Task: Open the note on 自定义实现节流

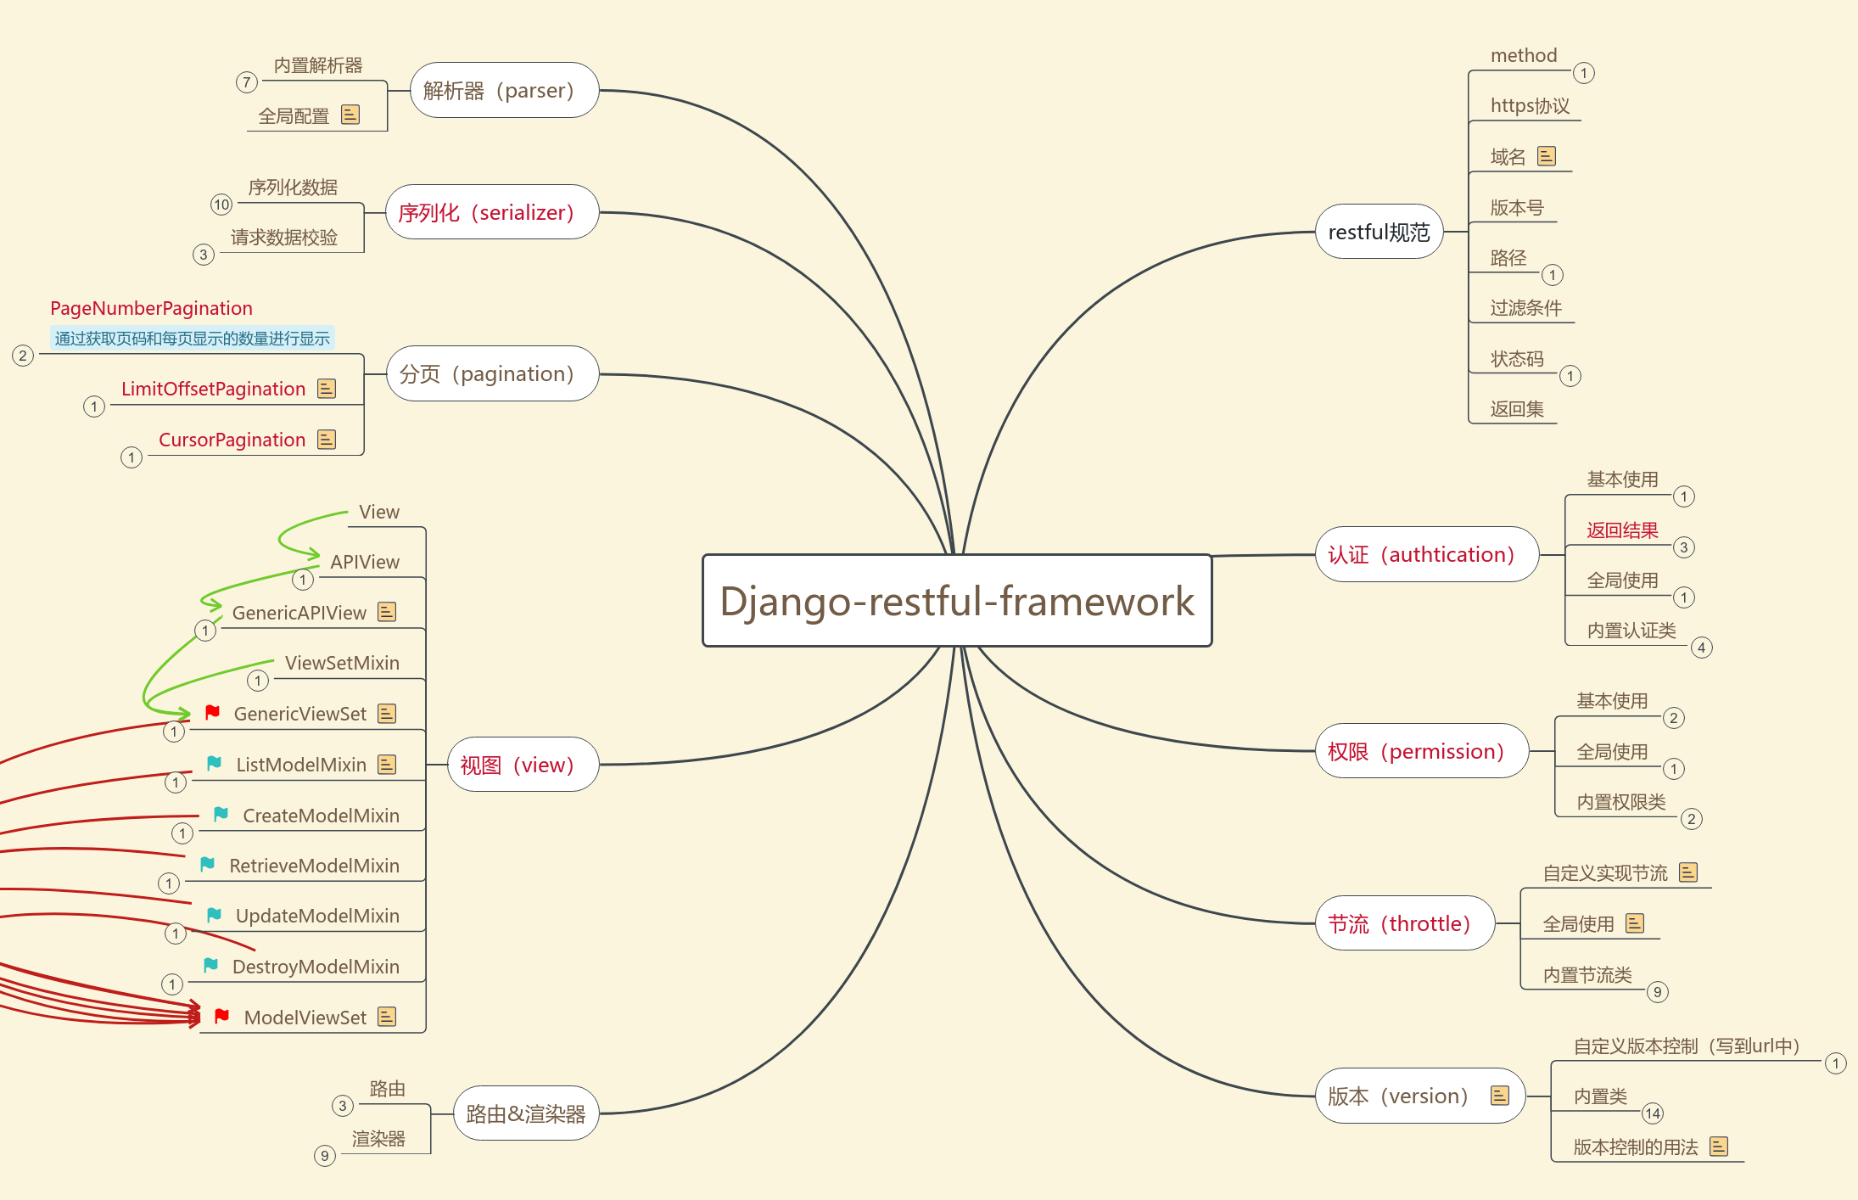Action: pyautogui.click(x=1688, y=871)
